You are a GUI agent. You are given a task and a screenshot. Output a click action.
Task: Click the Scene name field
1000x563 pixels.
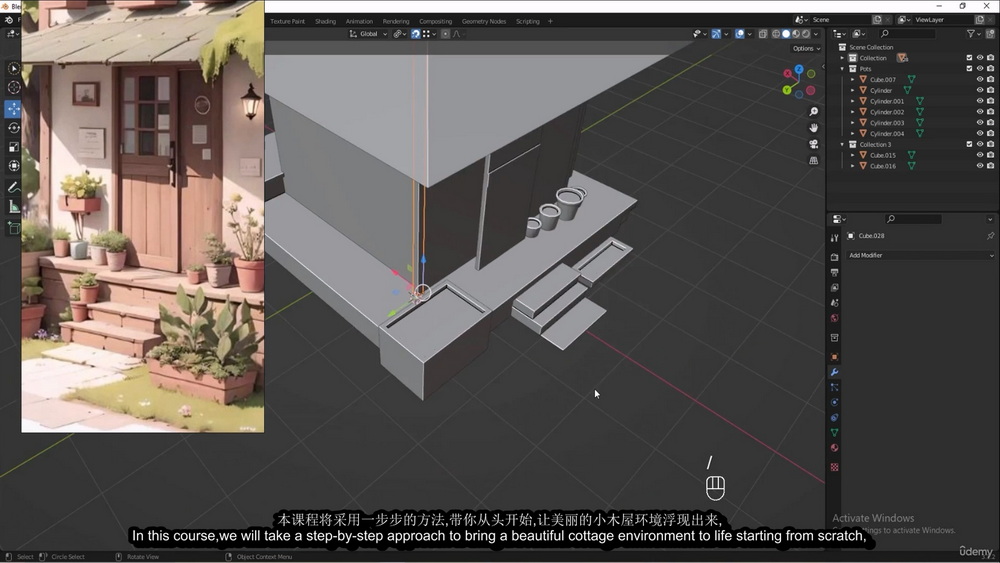(x=839, y=20)
